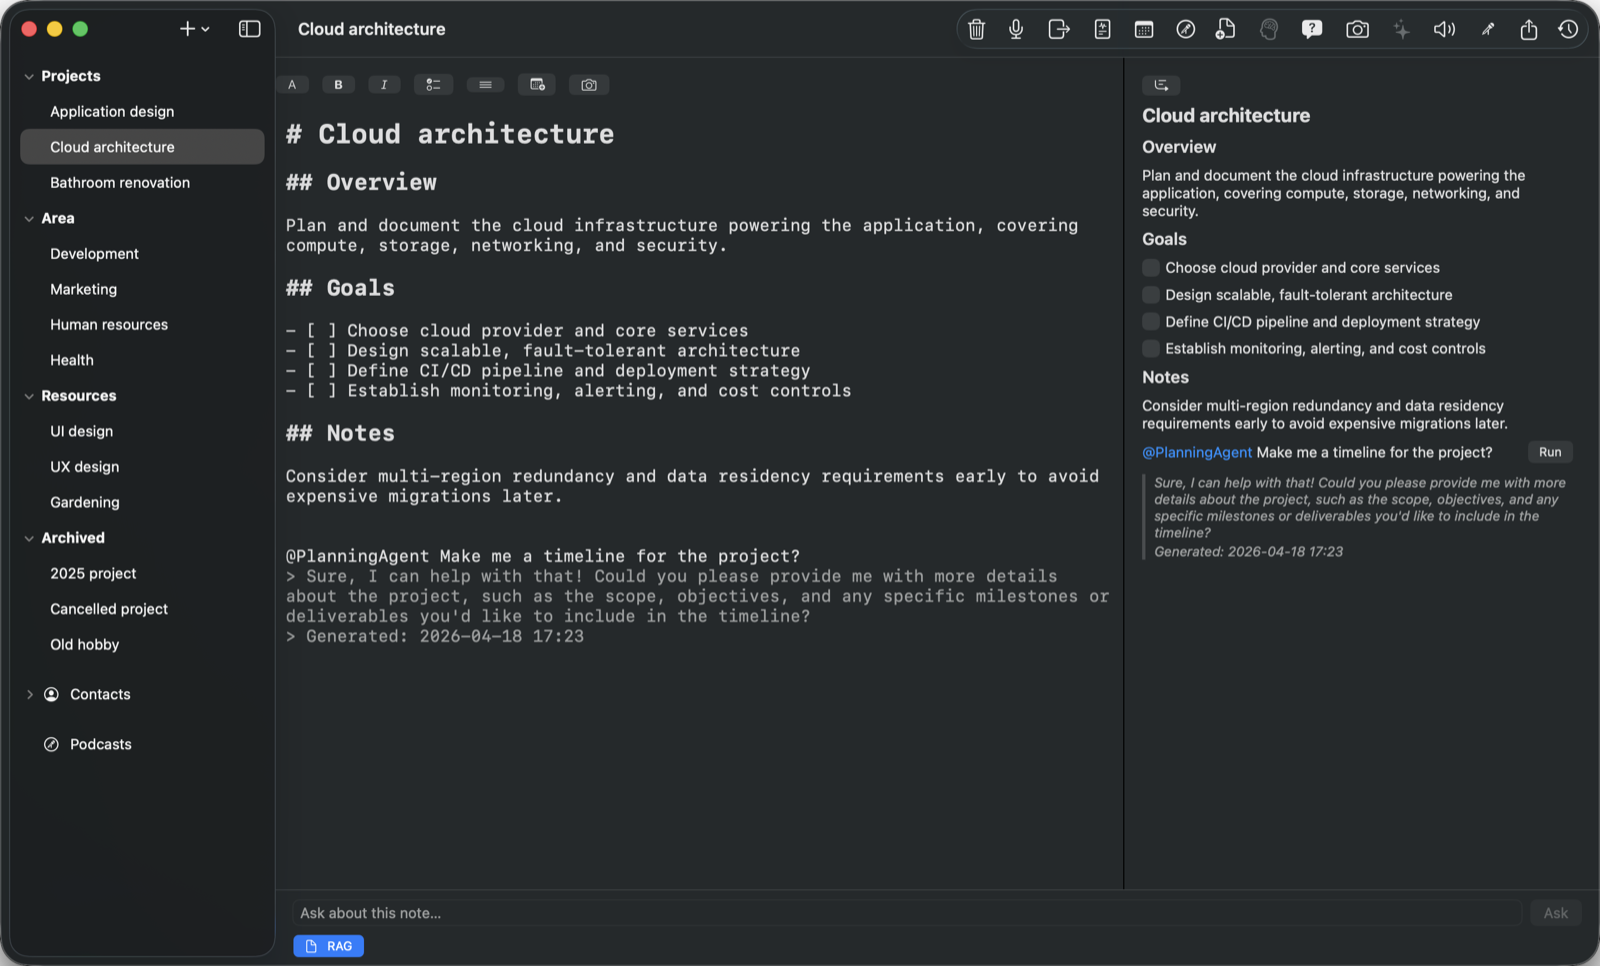
Task: Toggle the sidebar panel icon
Action: (249, 29)
